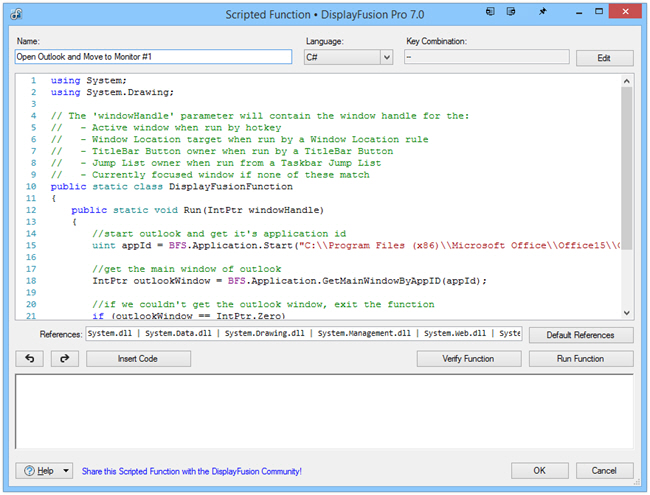Click the Verify Function button
Screen dimensions: 650x495
click(x=468, y=359)
